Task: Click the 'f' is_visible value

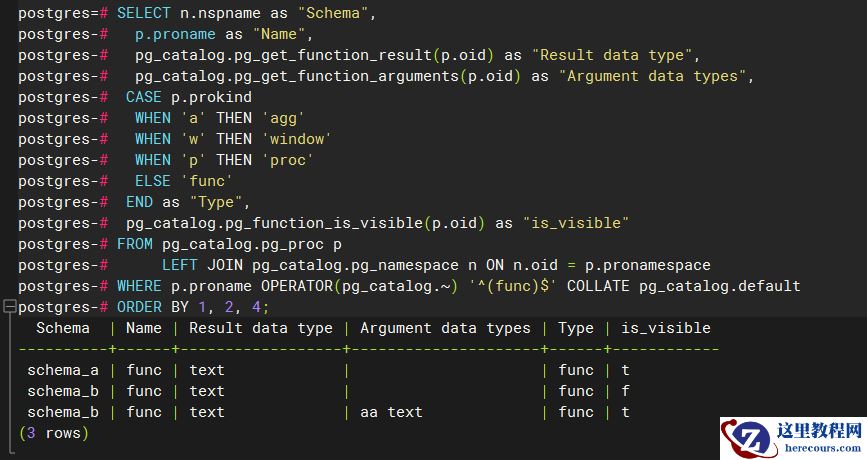Action: [x=625, y=391]
